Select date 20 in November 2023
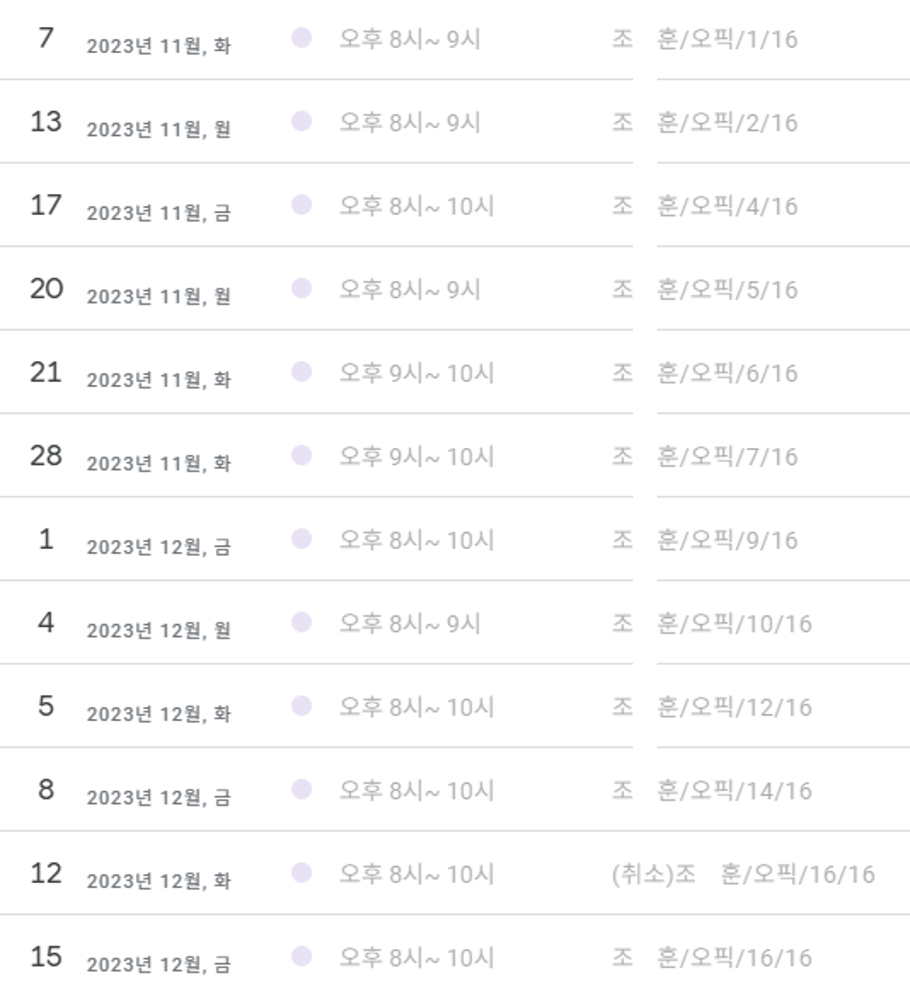The image size is (910, 997). [x=46, y=288]
